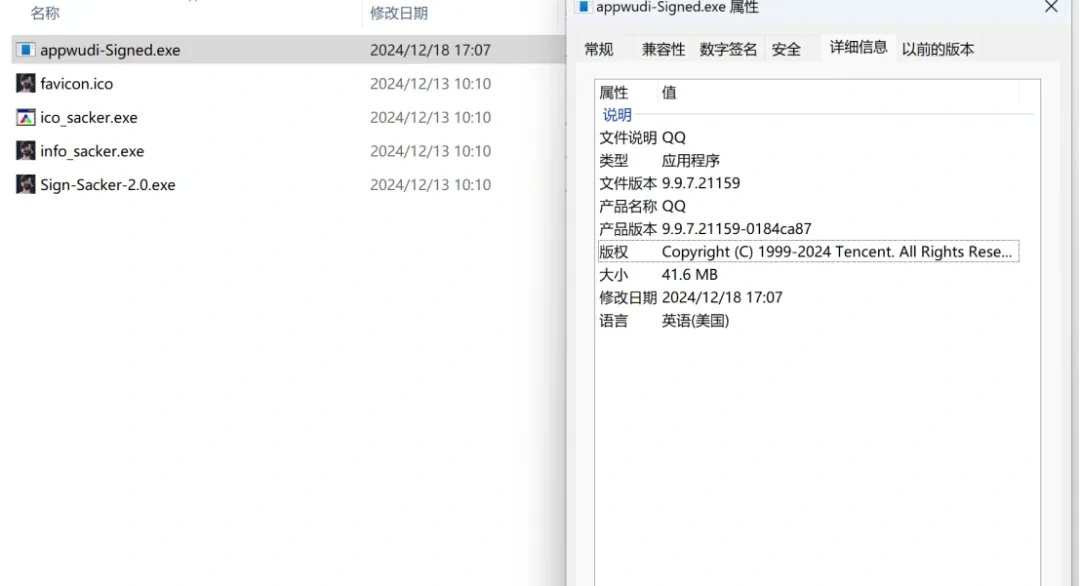Switch to the 兼容性 tab

(663, 49)
